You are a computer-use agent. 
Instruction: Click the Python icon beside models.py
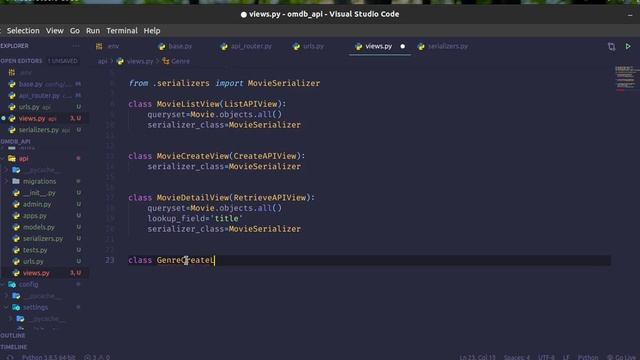pos(16,227)
